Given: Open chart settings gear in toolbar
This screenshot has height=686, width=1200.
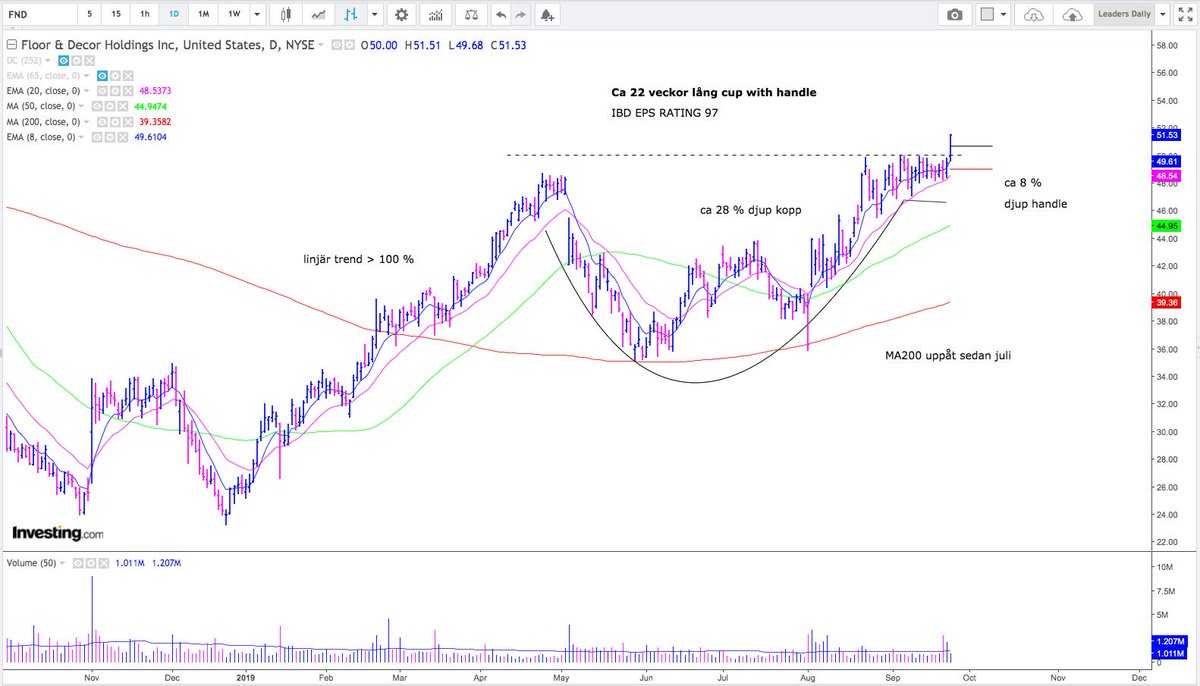Looking at the screenshot, I should click(x=401, y=15).
